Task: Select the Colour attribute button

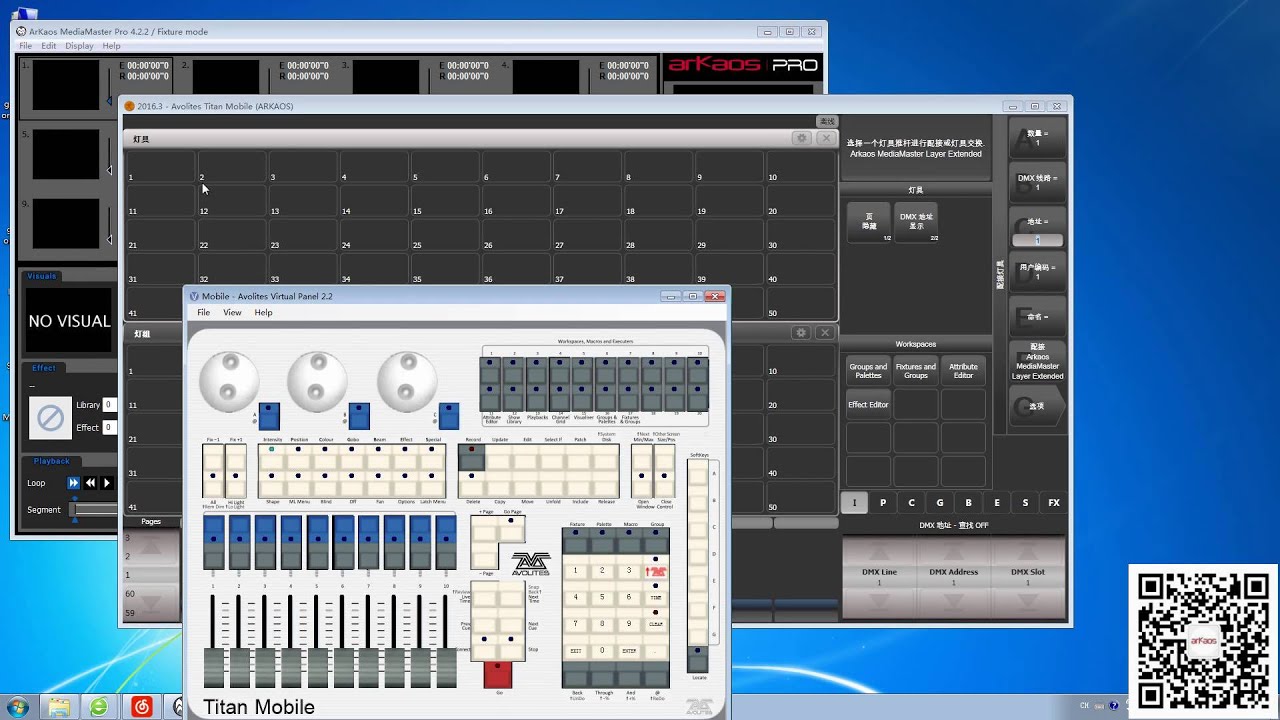Action: point(325,457)
